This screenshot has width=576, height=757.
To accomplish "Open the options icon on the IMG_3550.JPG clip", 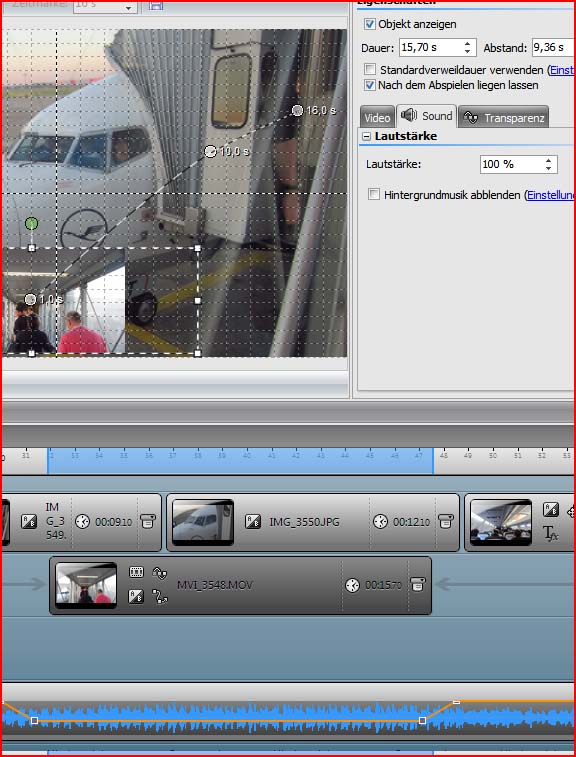I will click(x=445, y=521).
